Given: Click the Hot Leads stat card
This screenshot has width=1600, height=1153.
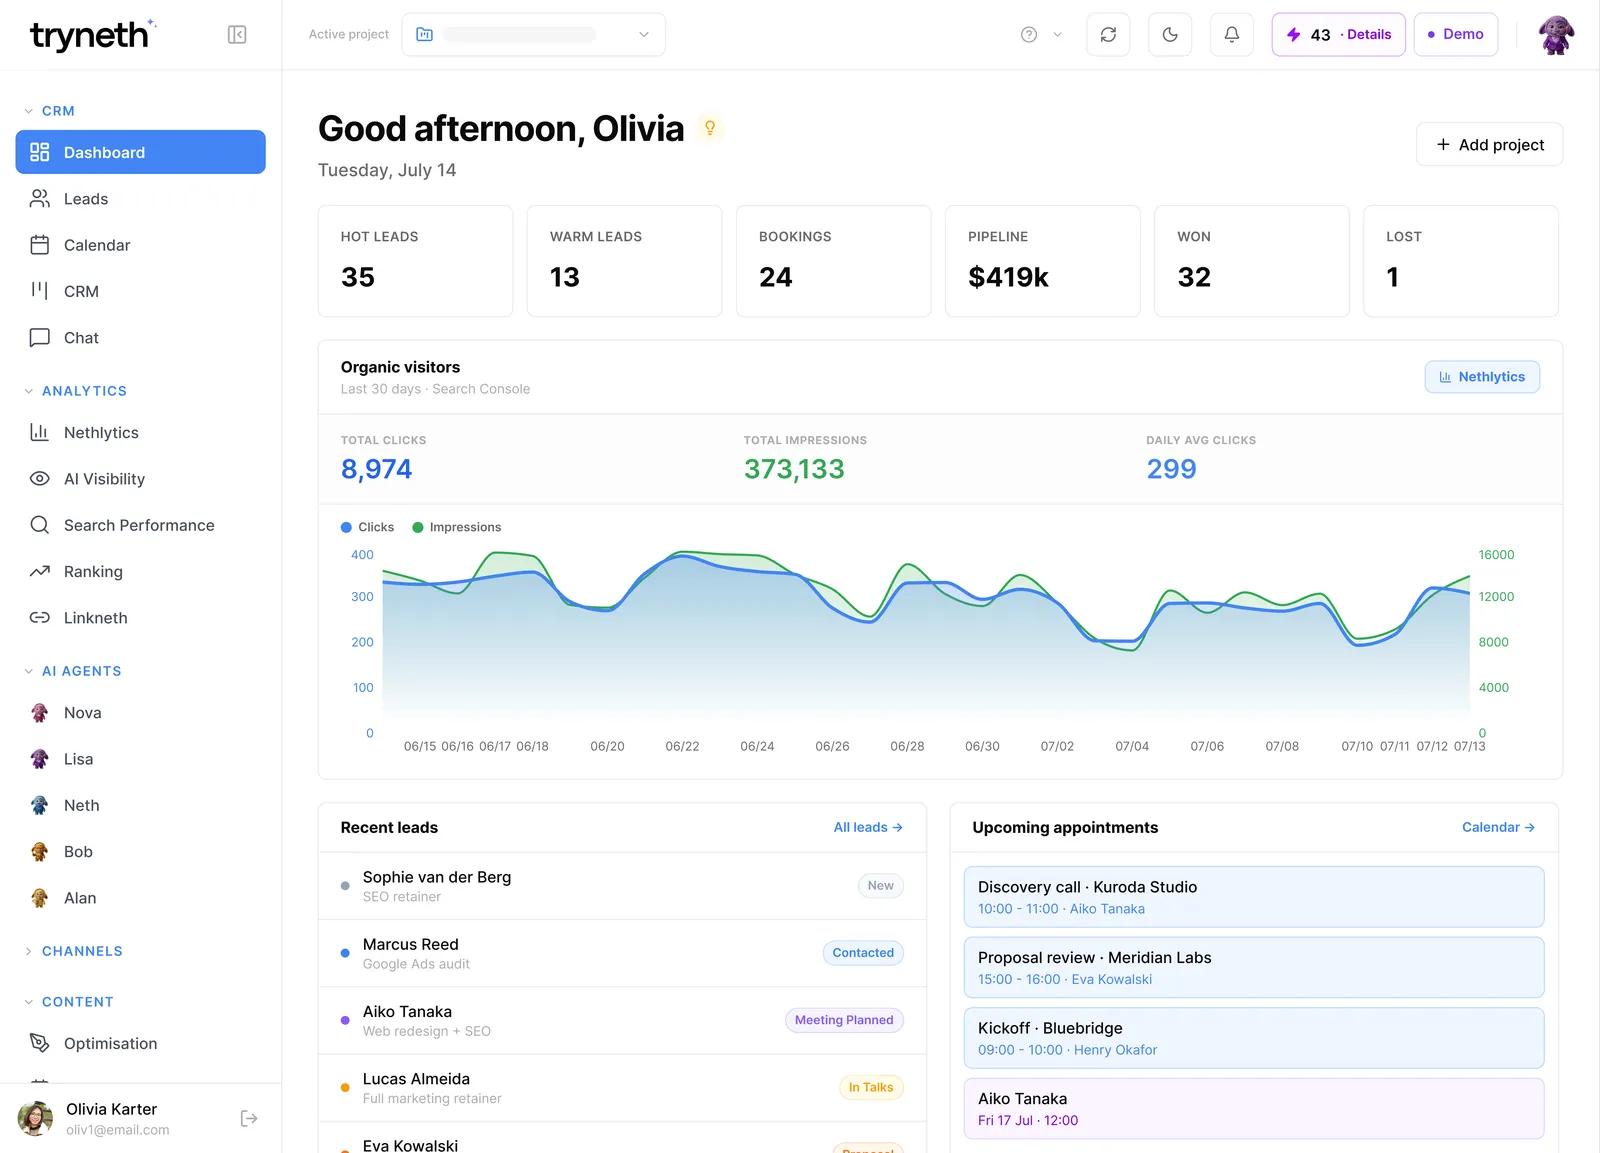Looking at the screenshot, I should (x=415, y=261).
